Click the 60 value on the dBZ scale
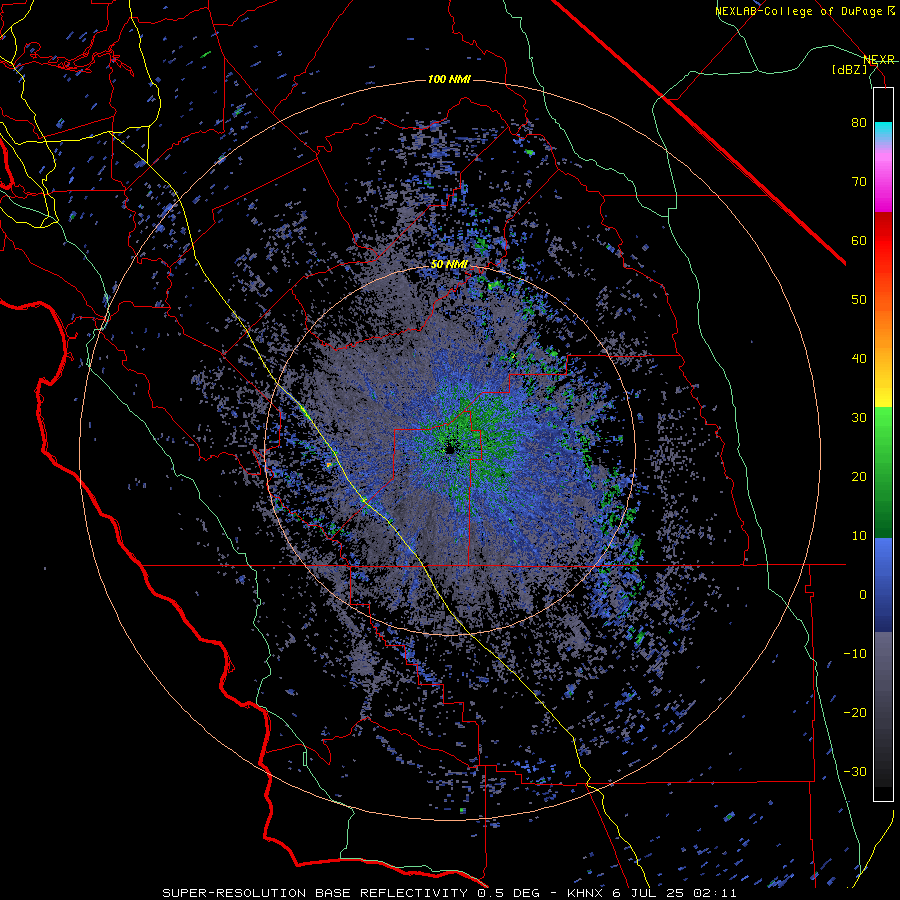 (x=859, y=240)
